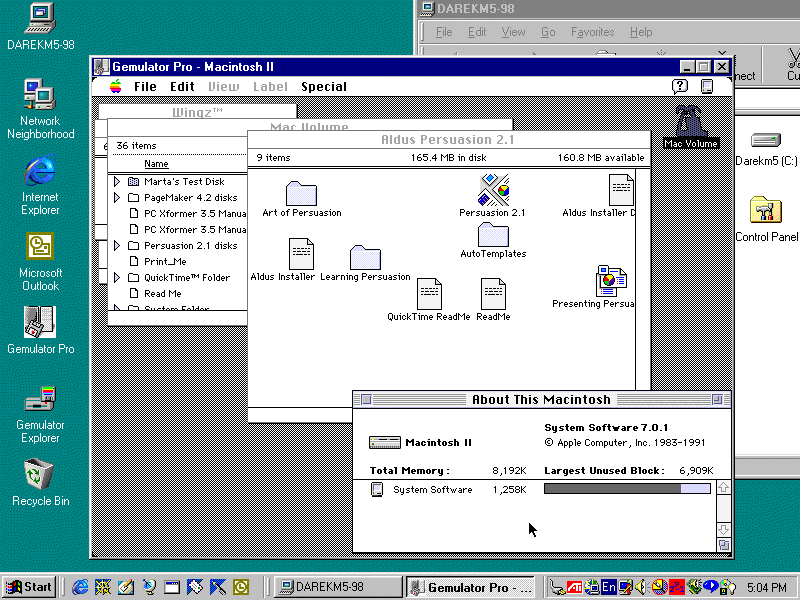Image resolution: width=800 pixels, height=600 pixels.
Task: Open the Darekm5 (C:) drive icon
Action: coord(766,140)
